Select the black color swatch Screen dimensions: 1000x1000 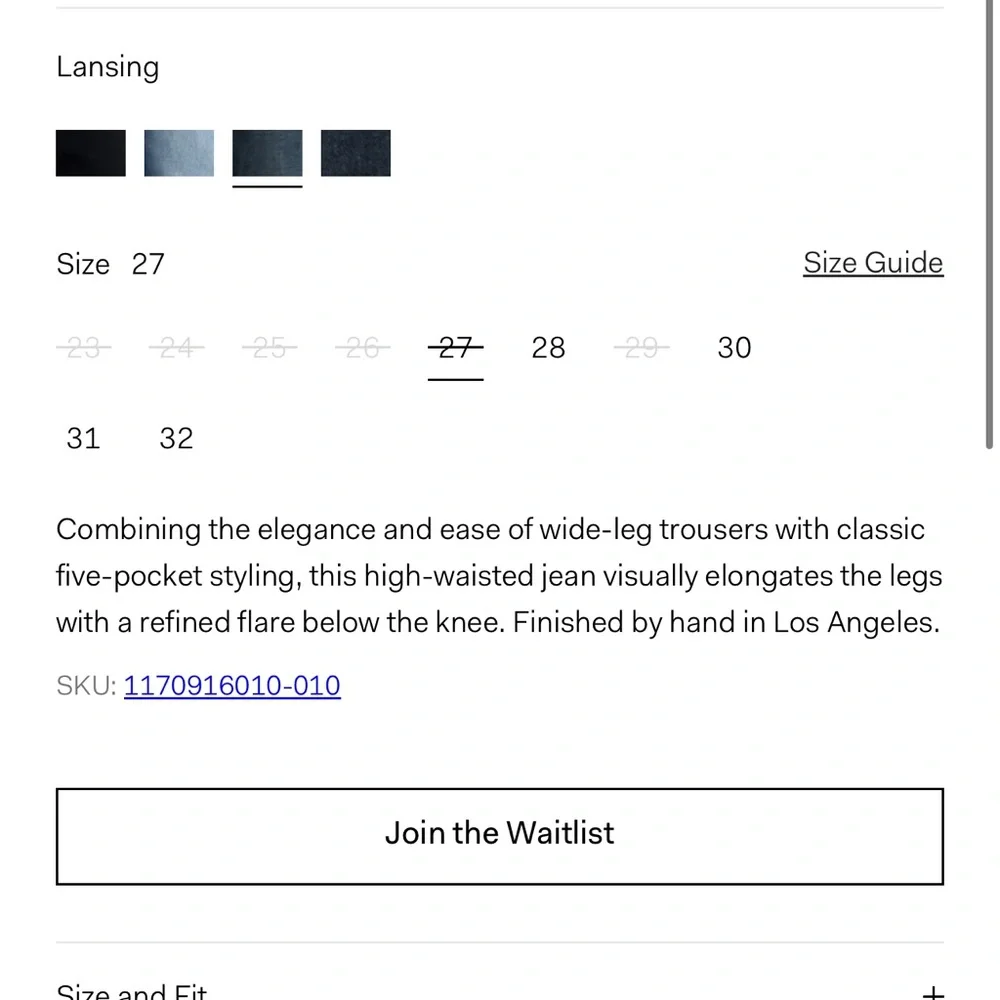click(x=91, y=153)
